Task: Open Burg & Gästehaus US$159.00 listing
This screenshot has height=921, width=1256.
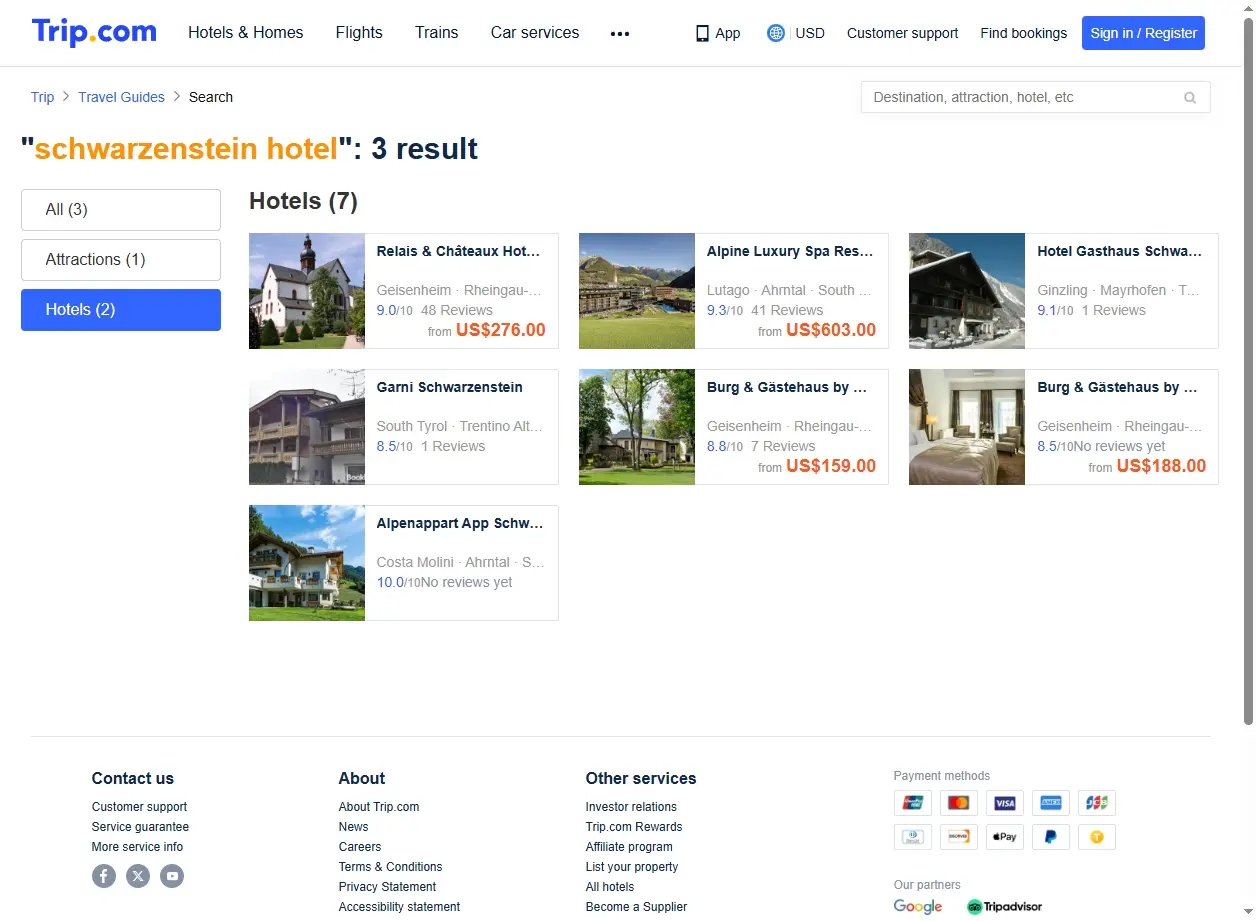Action: pos(734,427)
